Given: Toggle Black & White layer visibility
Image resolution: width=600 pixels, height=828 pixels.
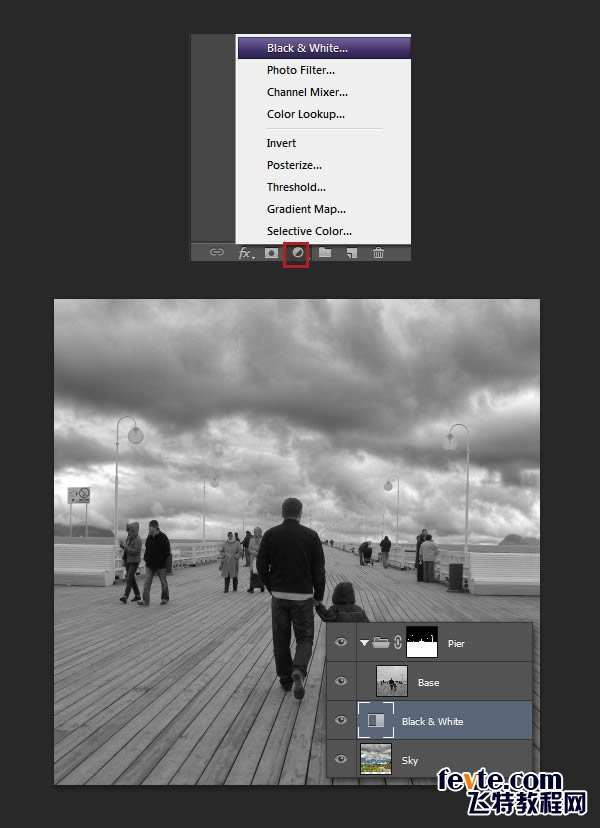Looking at the screenshot, I should click(x=341, y=720).
